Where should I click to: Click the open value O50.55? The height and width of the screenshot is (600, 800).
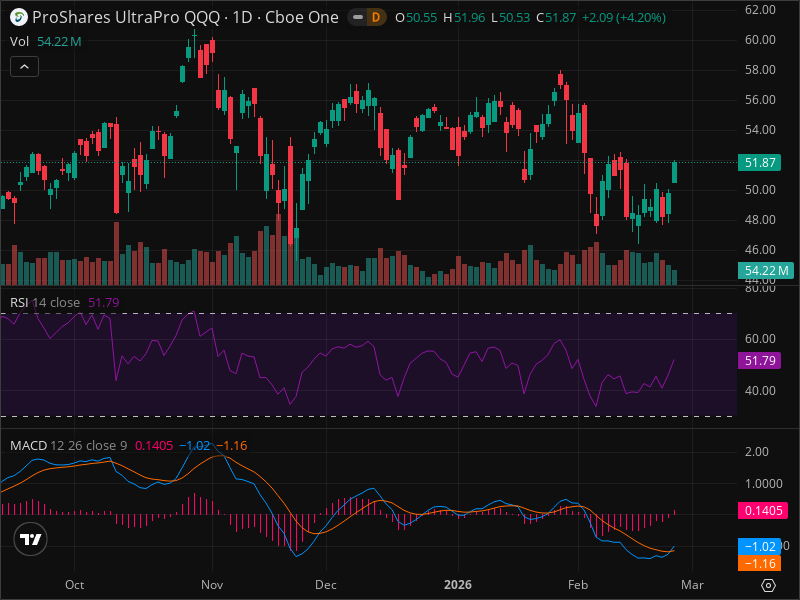click(x=416, y=18)
